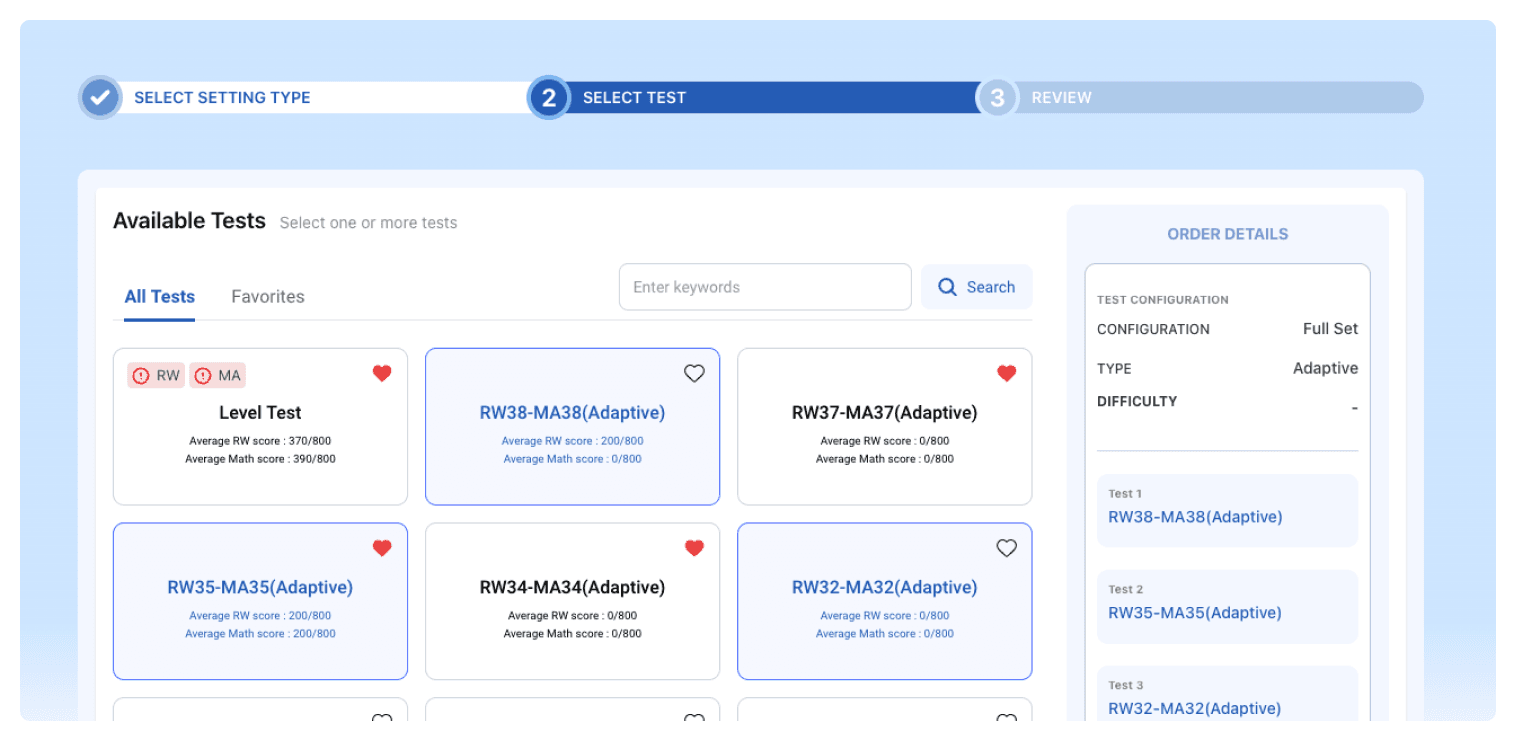Switch to the Favorites tab
1516x741 pixels.
267,296
